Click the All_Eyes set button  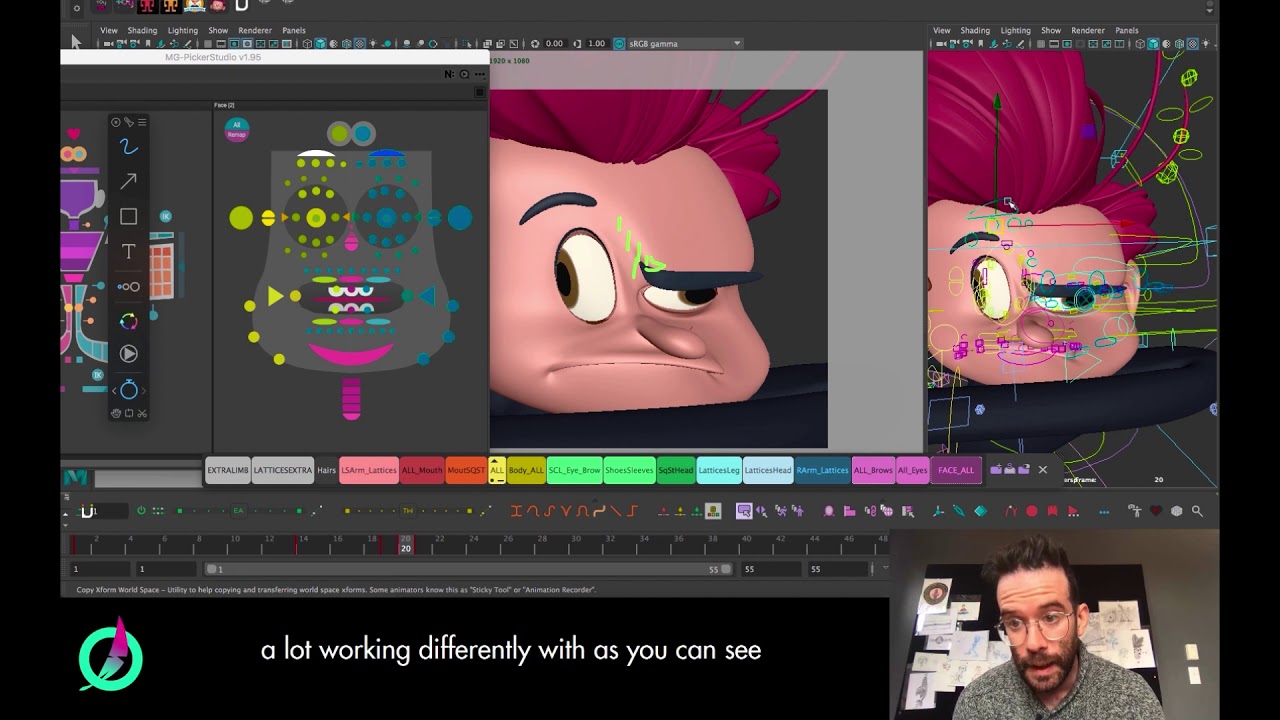point(912,470)
